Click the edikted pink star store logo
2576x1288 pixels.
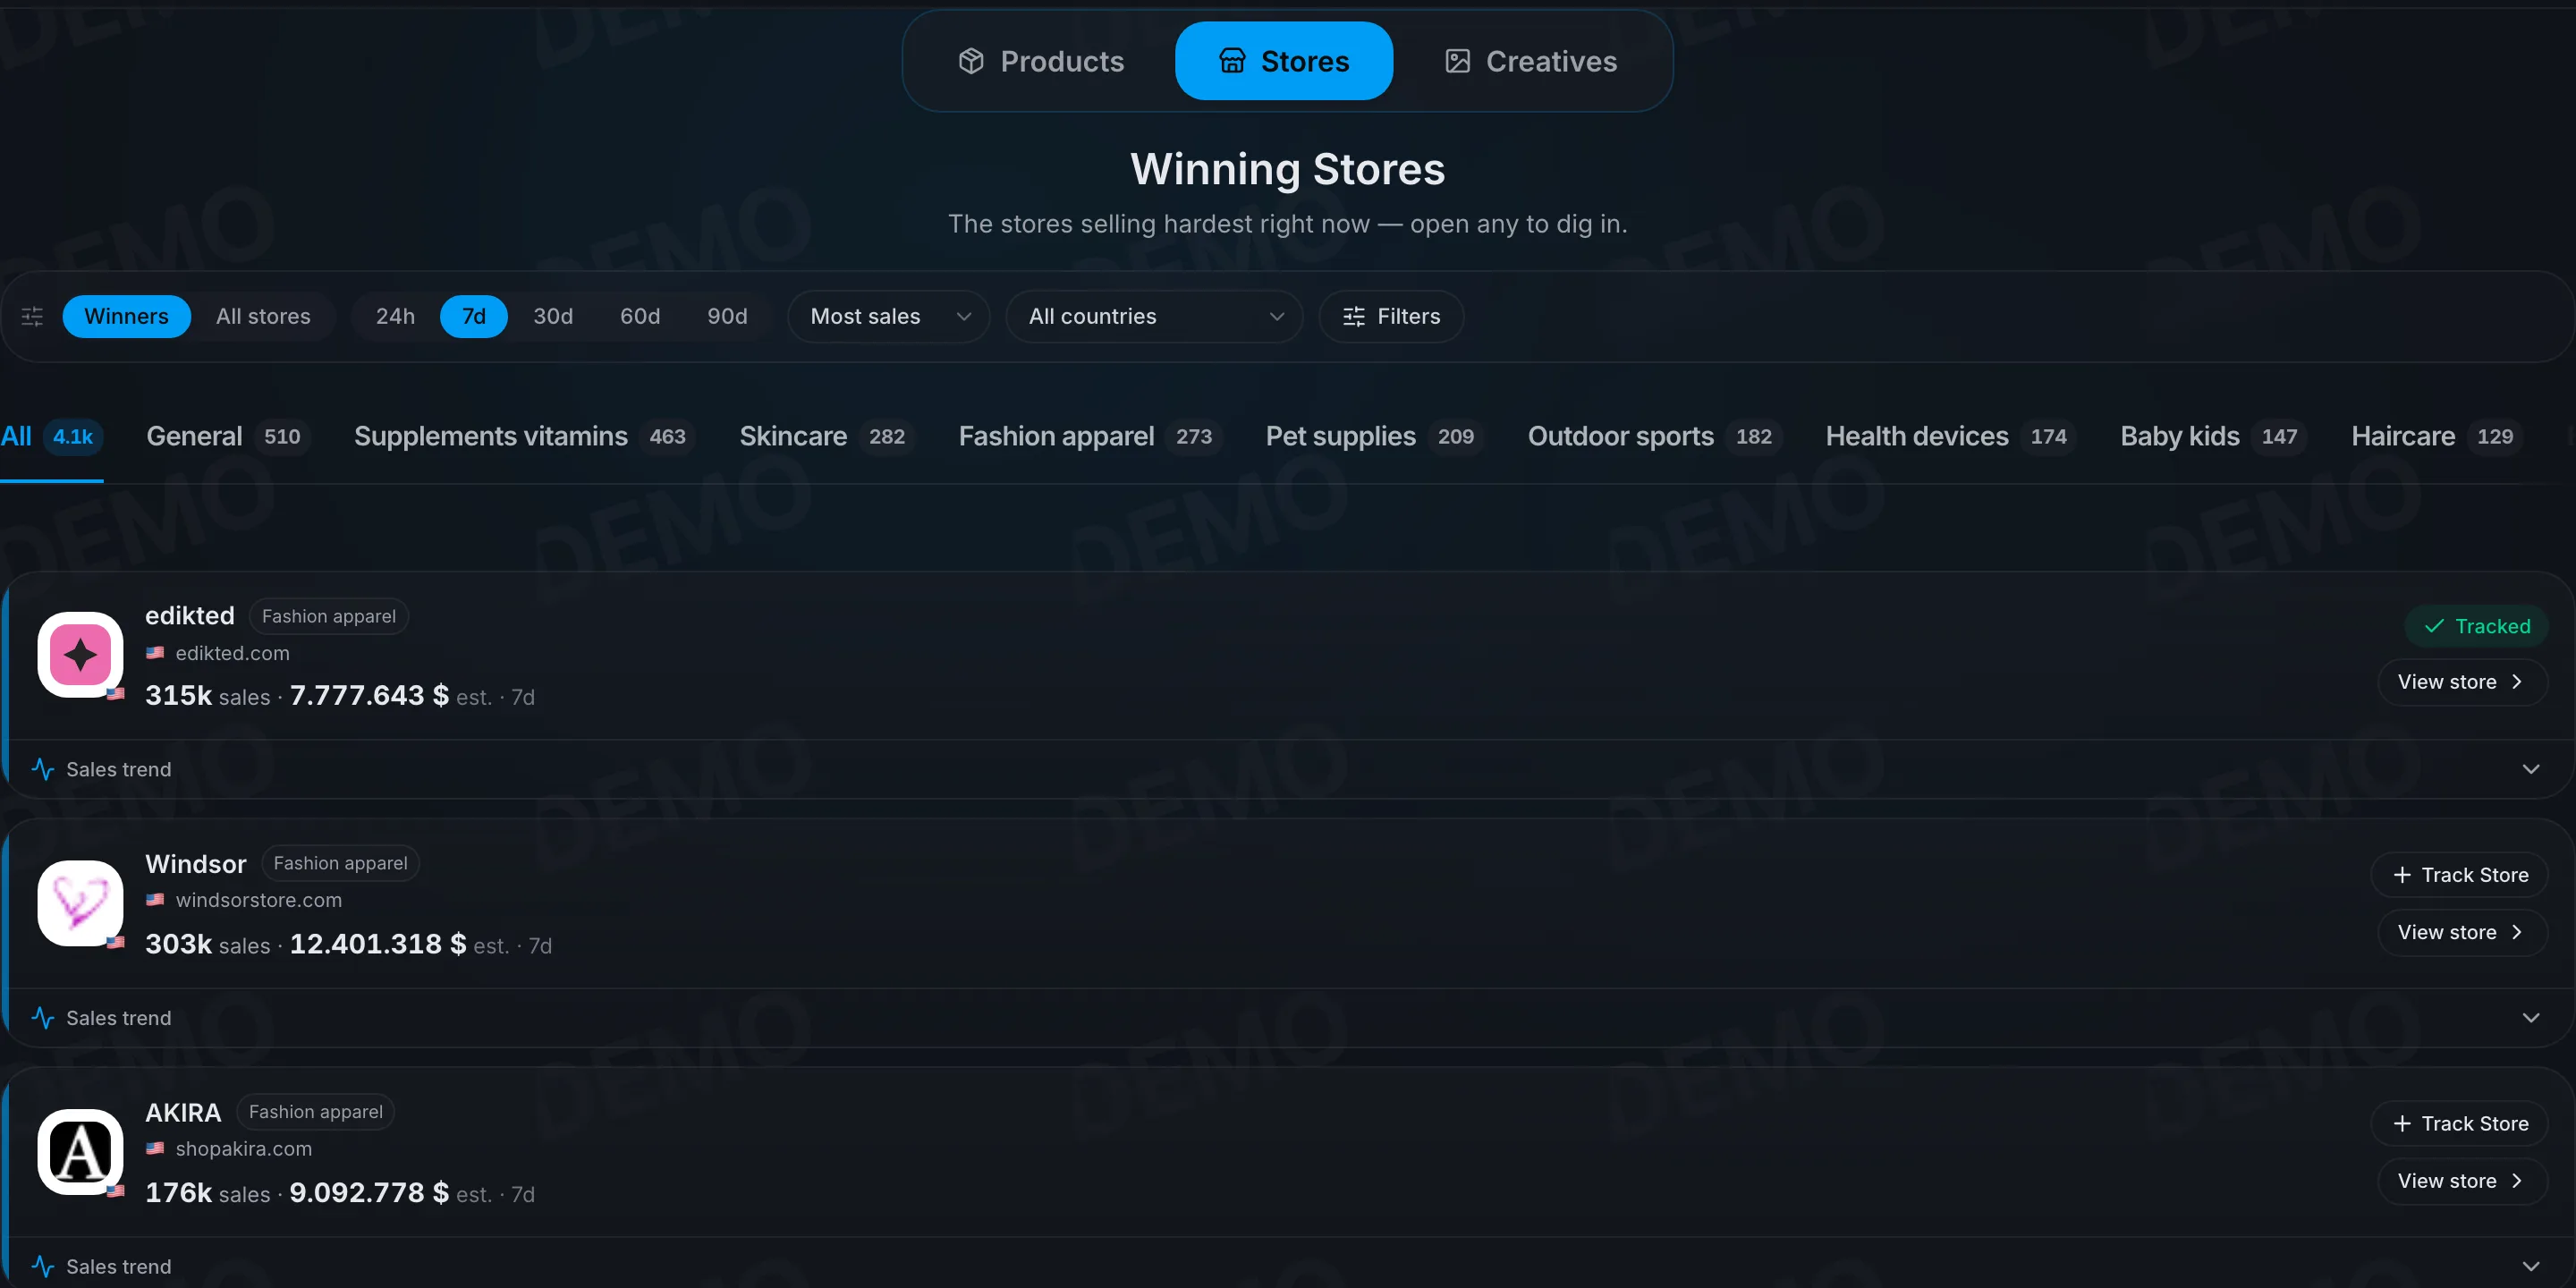pos(80,654)
